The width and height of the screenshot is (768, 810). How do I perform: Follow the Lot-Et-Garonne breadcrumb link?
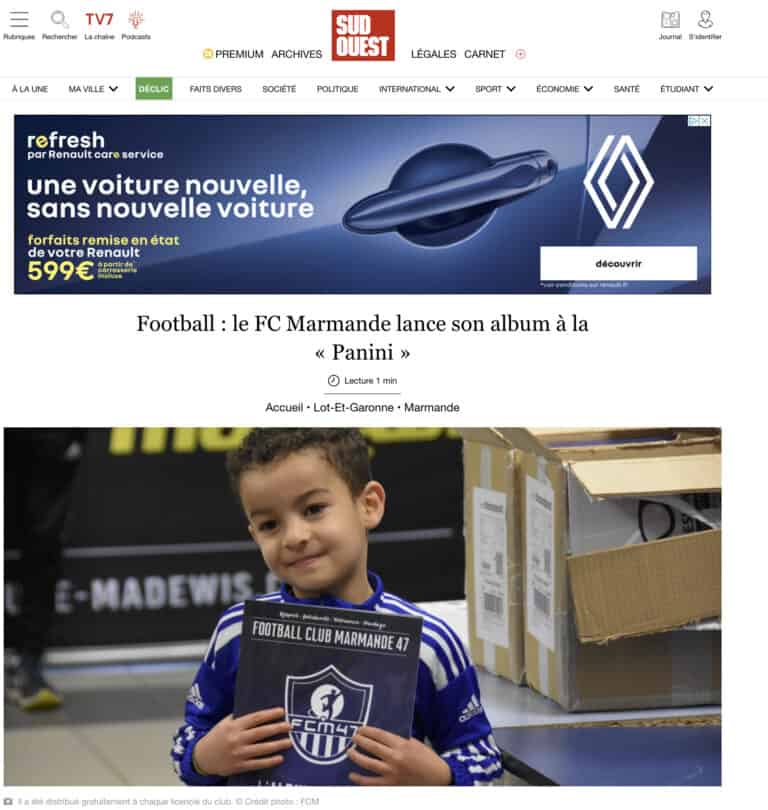(x=354, y=408)
